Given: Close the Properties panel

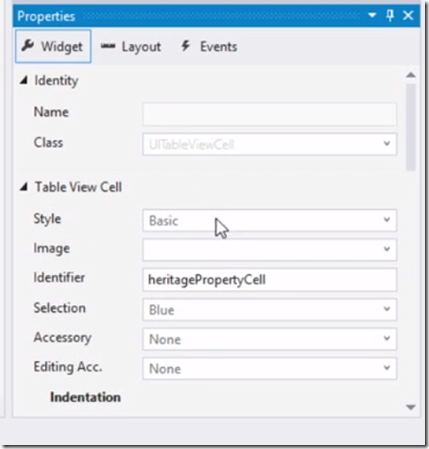Looking at the screenshot, I should [x=408, y=15].
